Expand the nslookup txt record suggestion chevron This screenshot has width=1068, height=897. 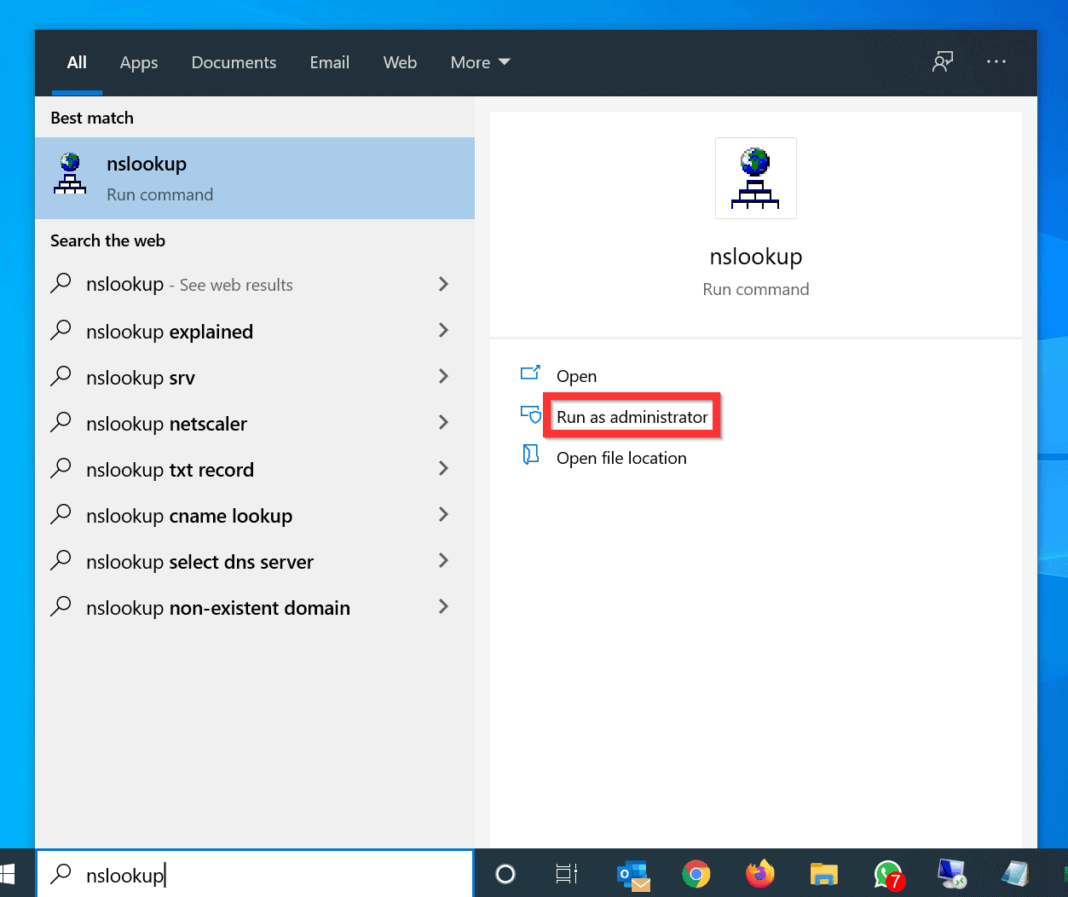[x=443, y=469]
